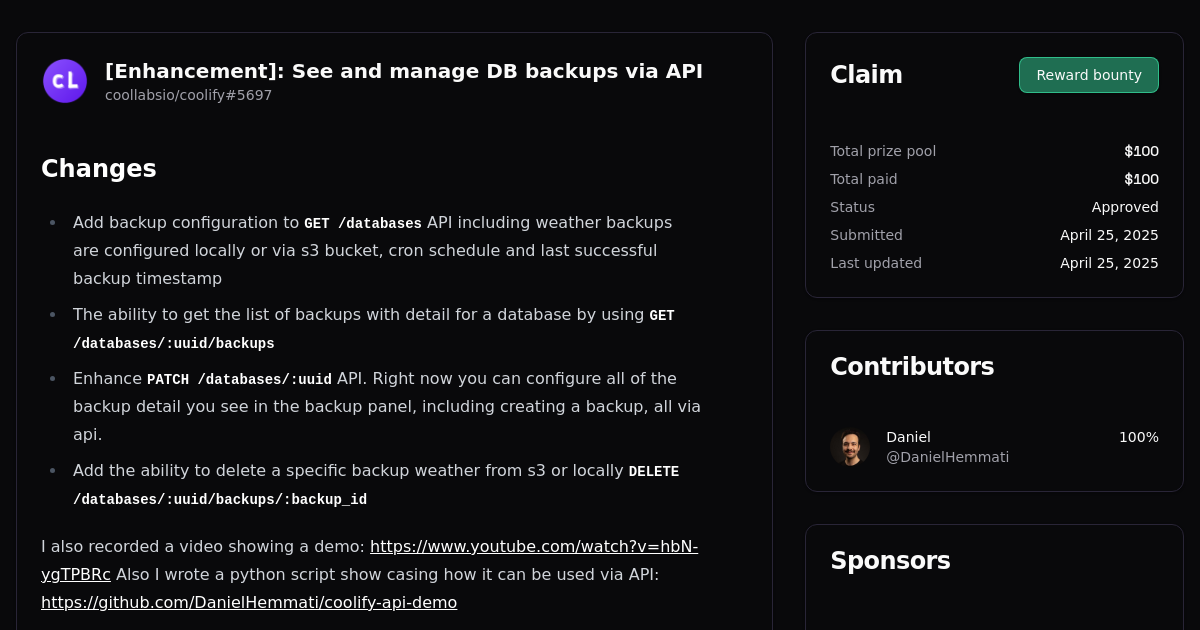Open the coollabsio/coolify#5697 issue reference
The width and height of the screenshot is (1200, 630).
(188, 95)
